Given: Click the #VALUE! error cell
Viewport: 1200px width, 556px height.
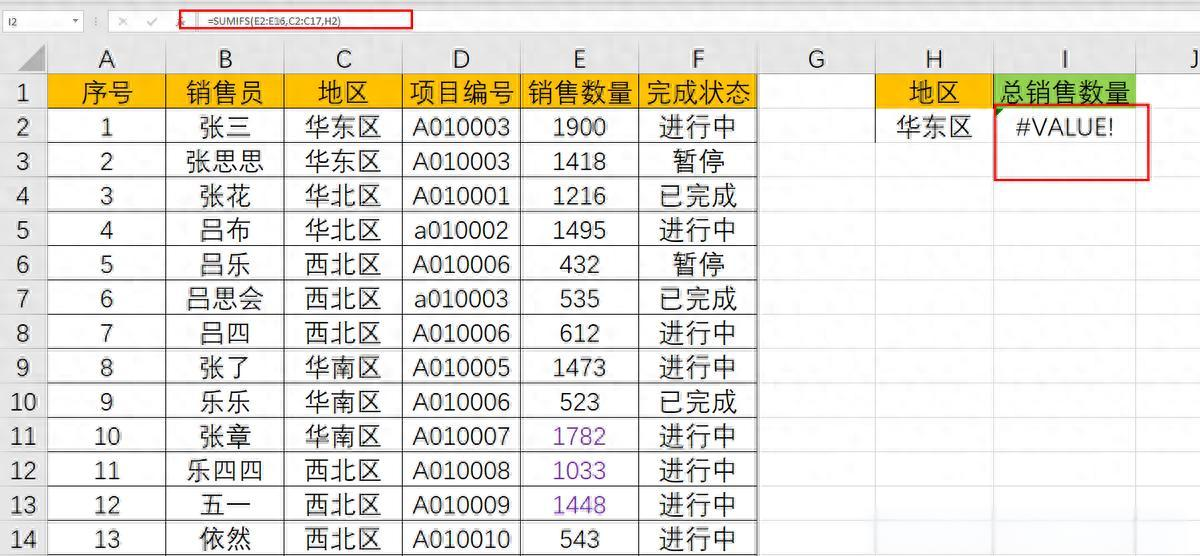Looking at the screenshot, I should coord(1065,127).
